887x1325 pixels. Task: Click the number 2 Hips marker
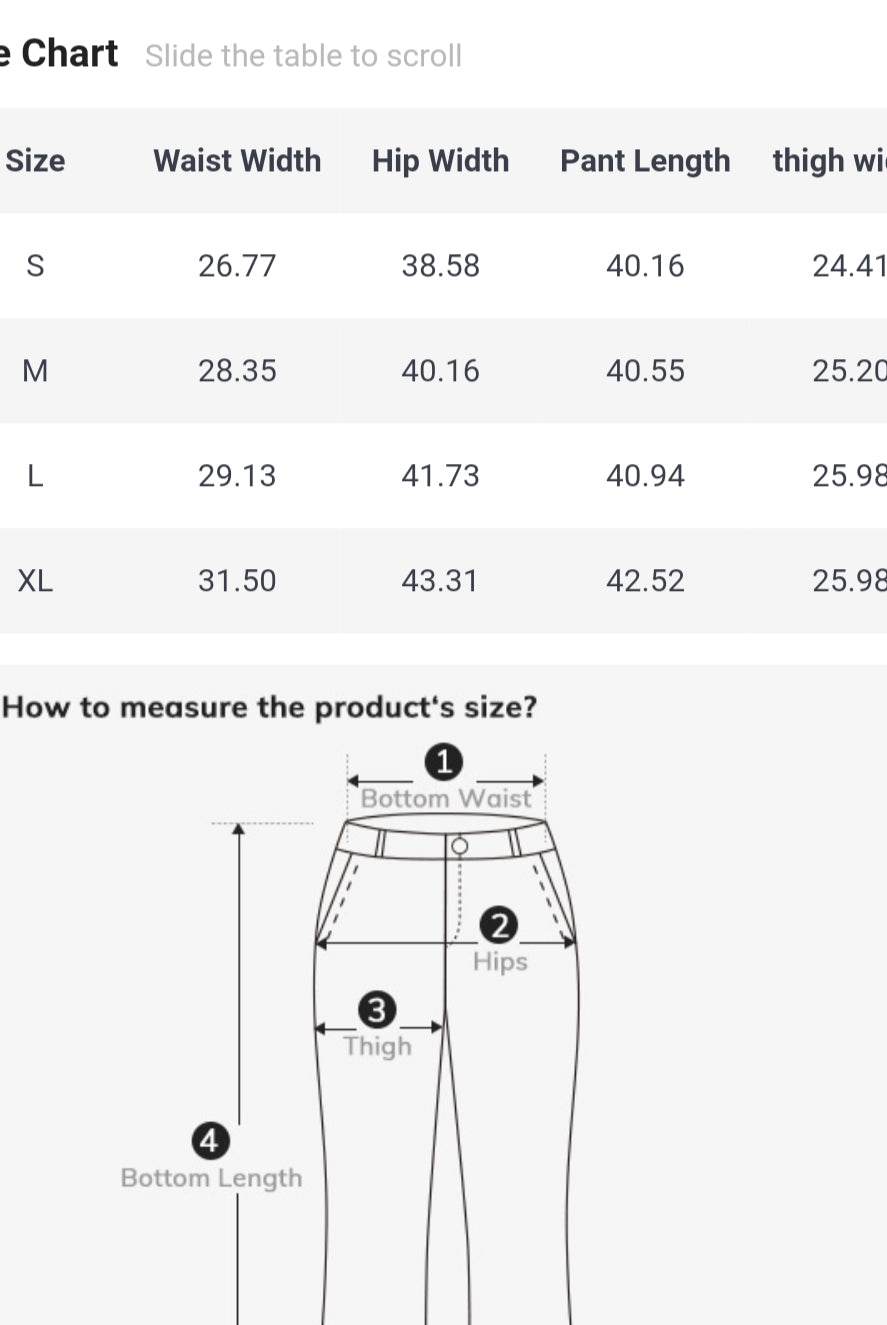pos(498,926)
